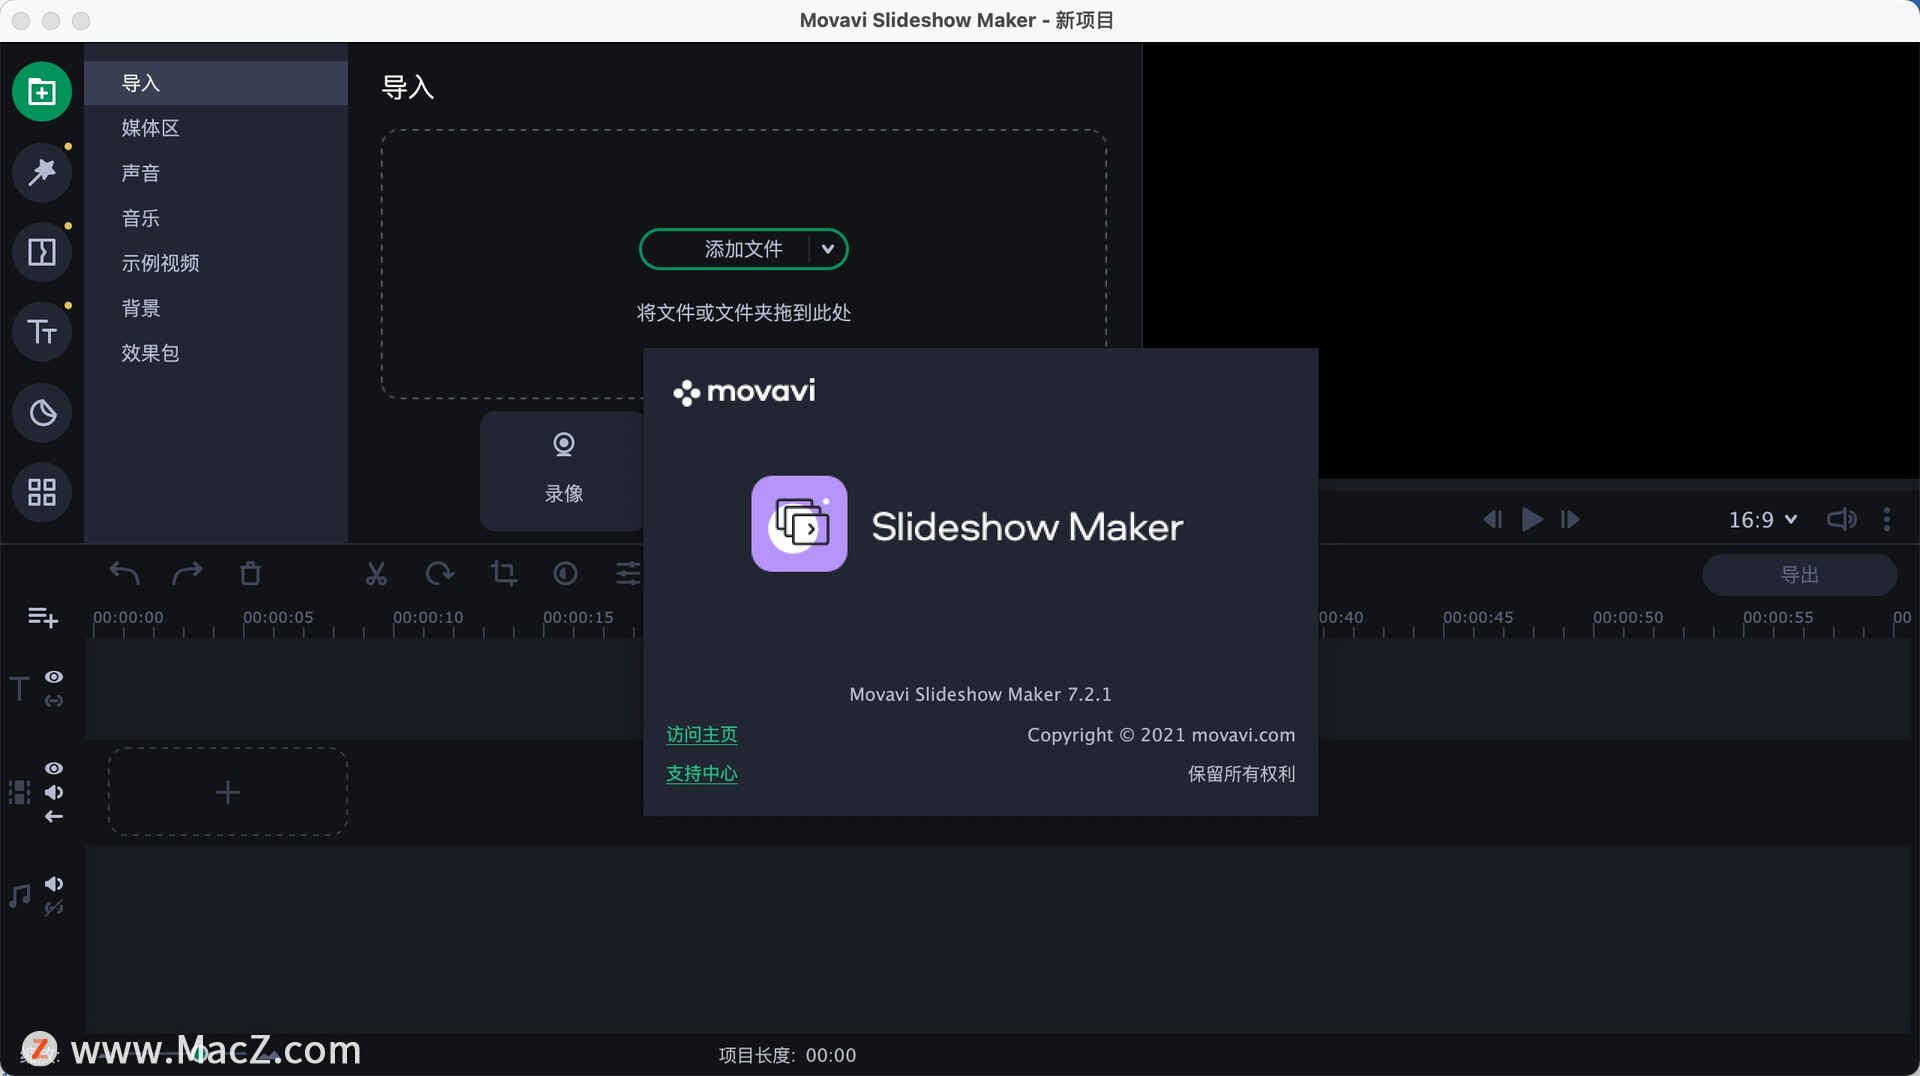1920x1076 pixels.
Task: Click the movavi brand logo in dialog
Action: [x=744, y=391]
